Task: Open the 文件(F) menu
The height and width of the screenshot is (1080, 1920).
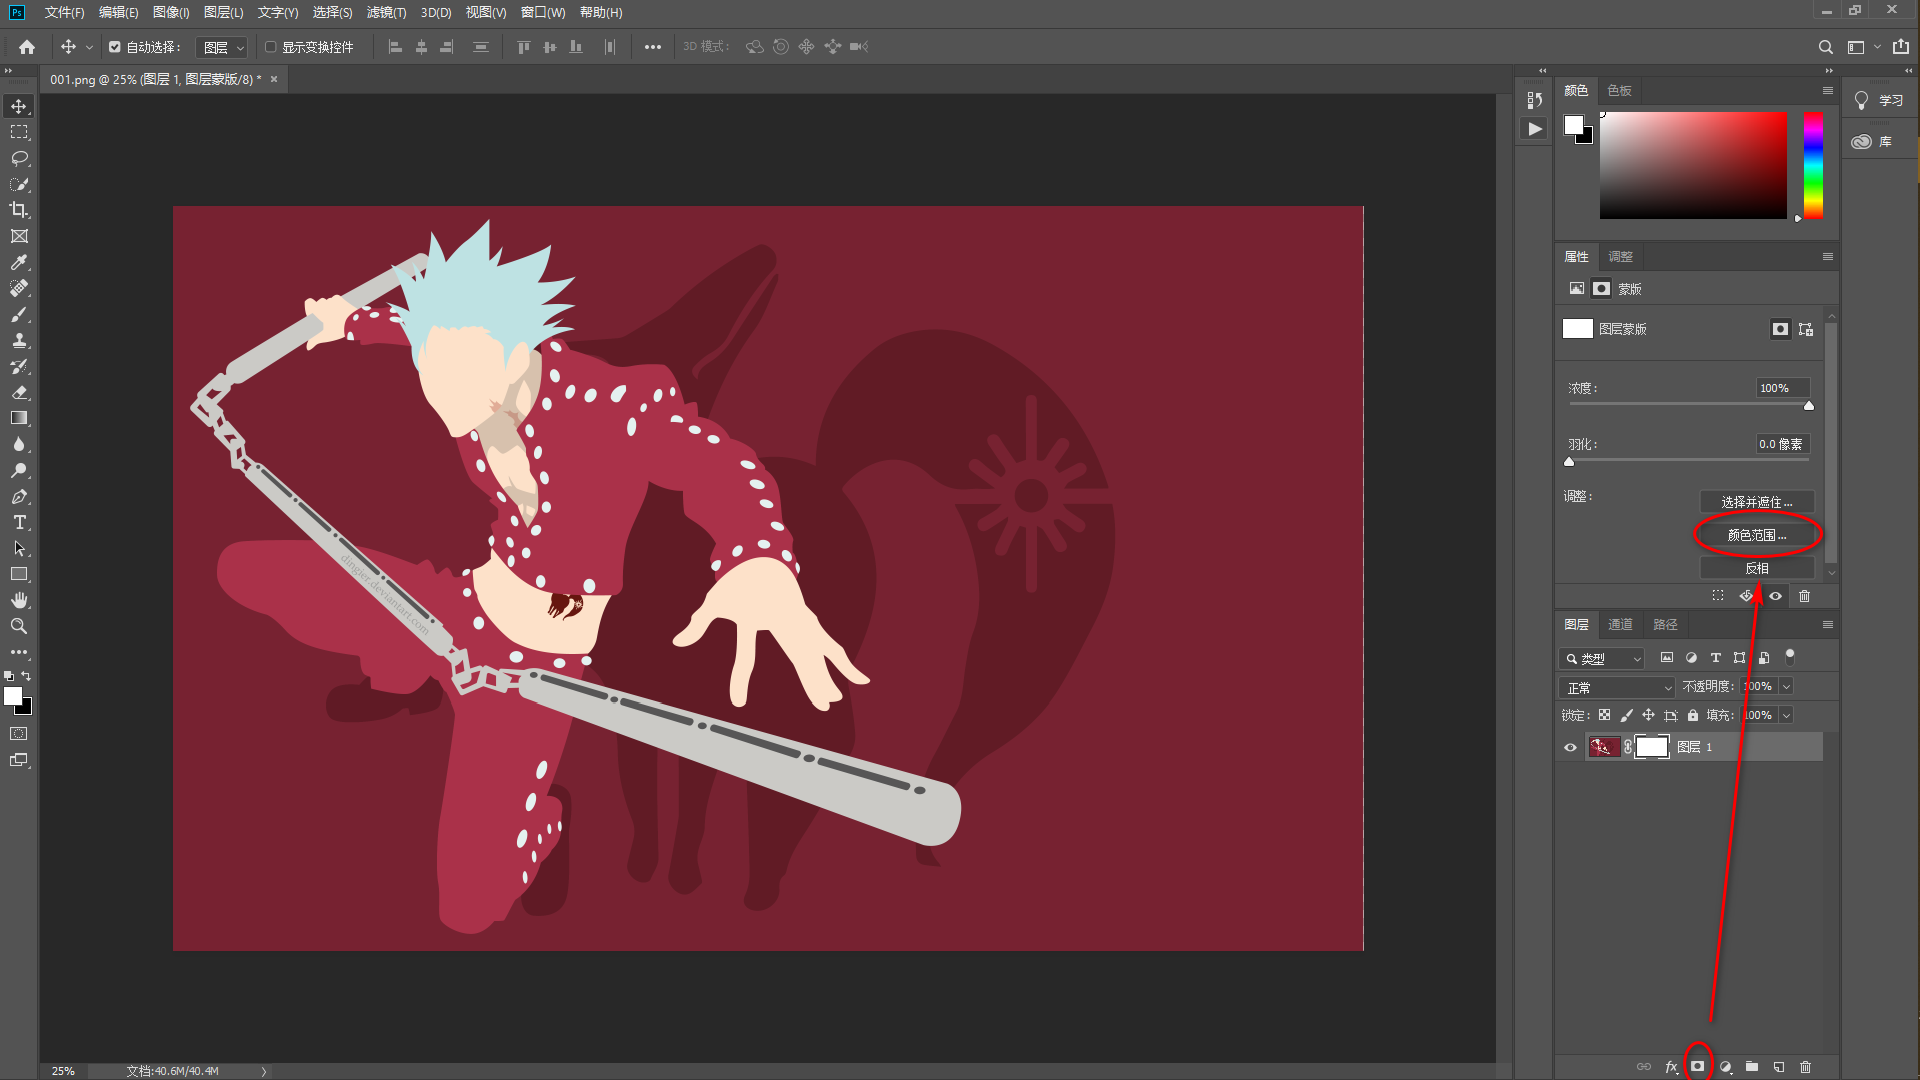Action: [x=64, y=12]
